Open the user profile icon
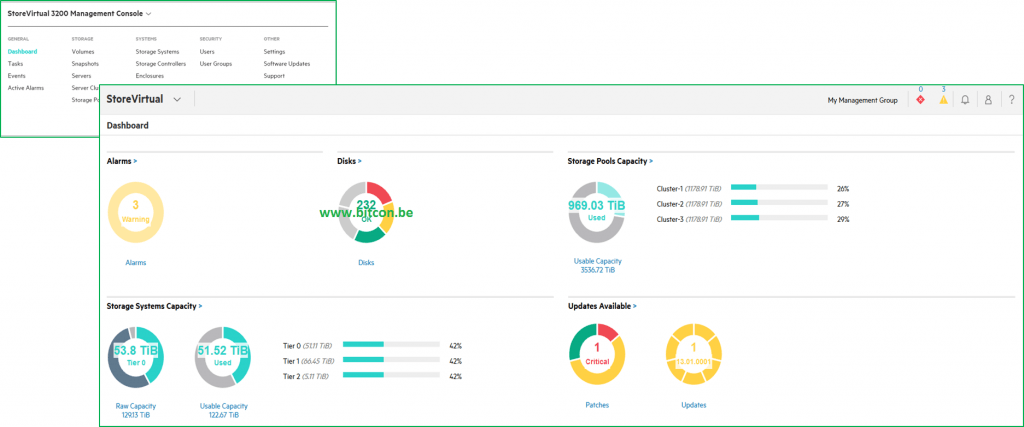 [x=988, y=100]
